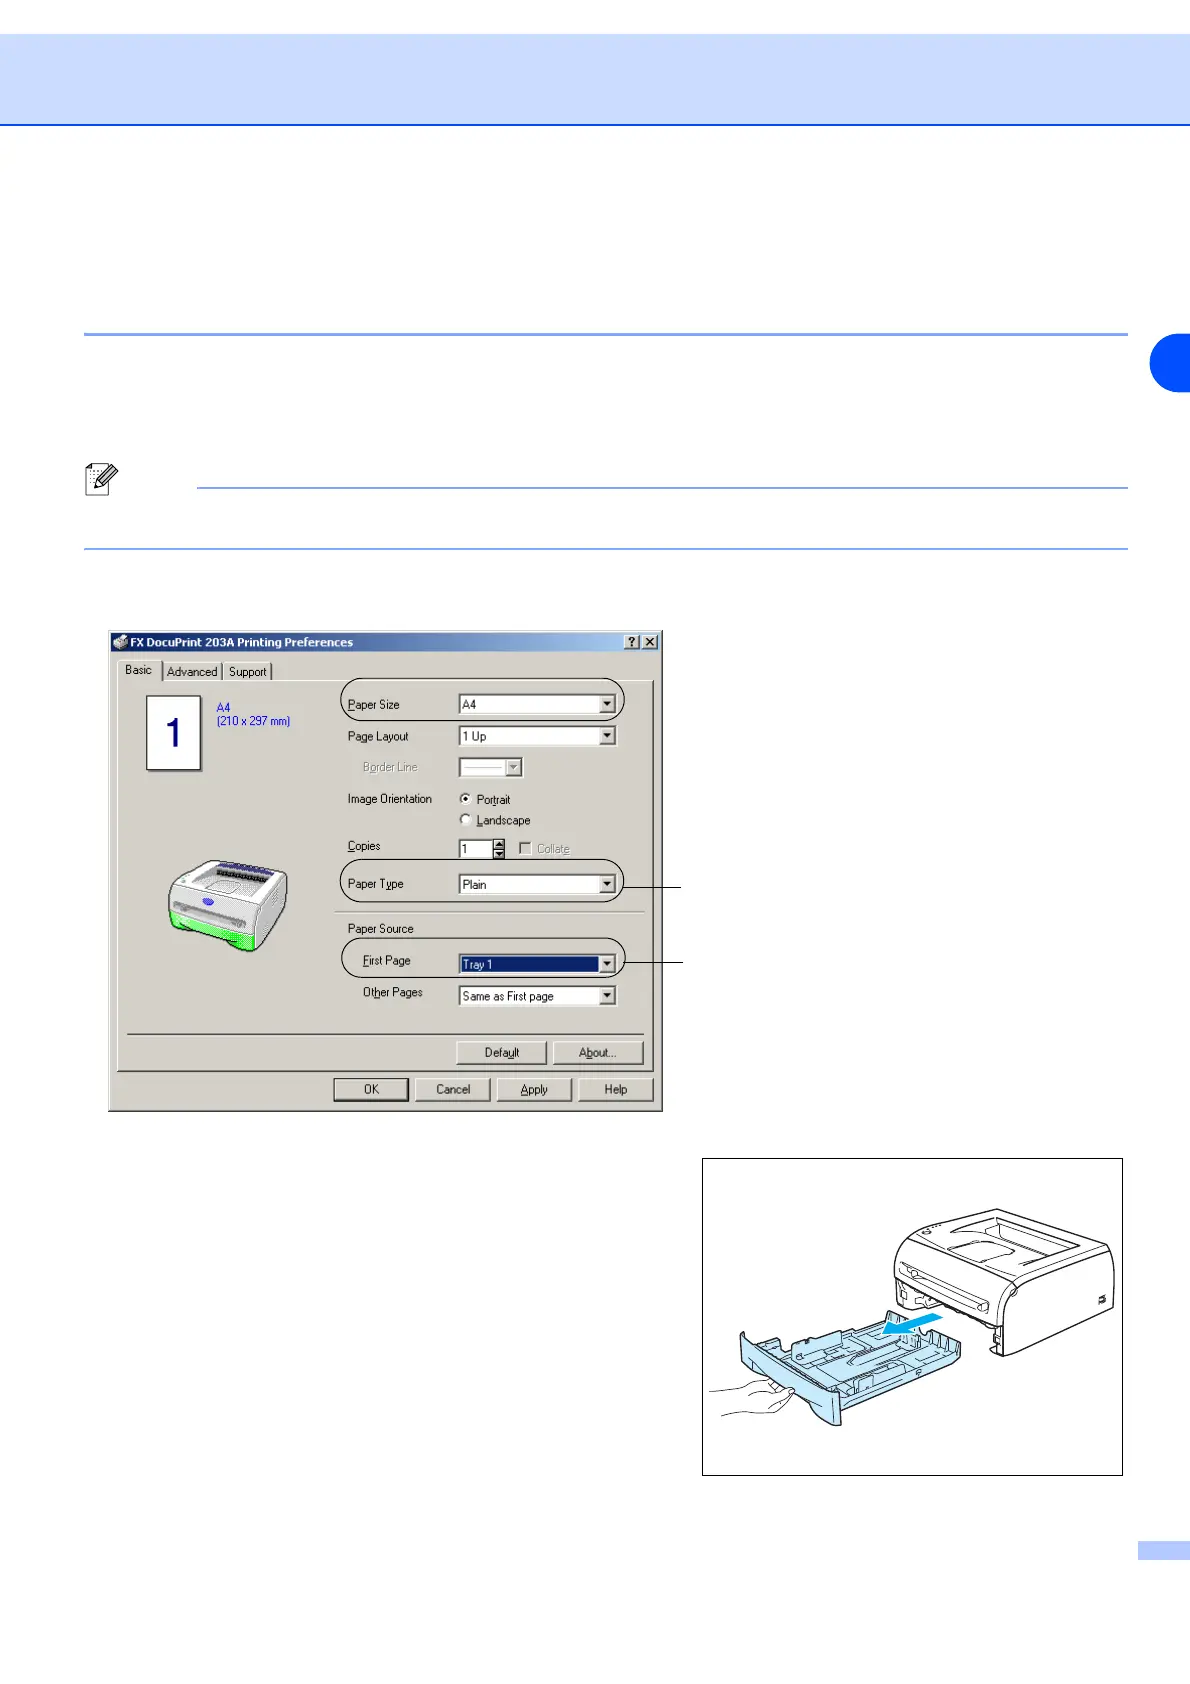The height and width of the screenshot is (1684, 1190).
Task: Click the printer illustration with green tray
Action: pyautogui.click(x=228, y=905)
